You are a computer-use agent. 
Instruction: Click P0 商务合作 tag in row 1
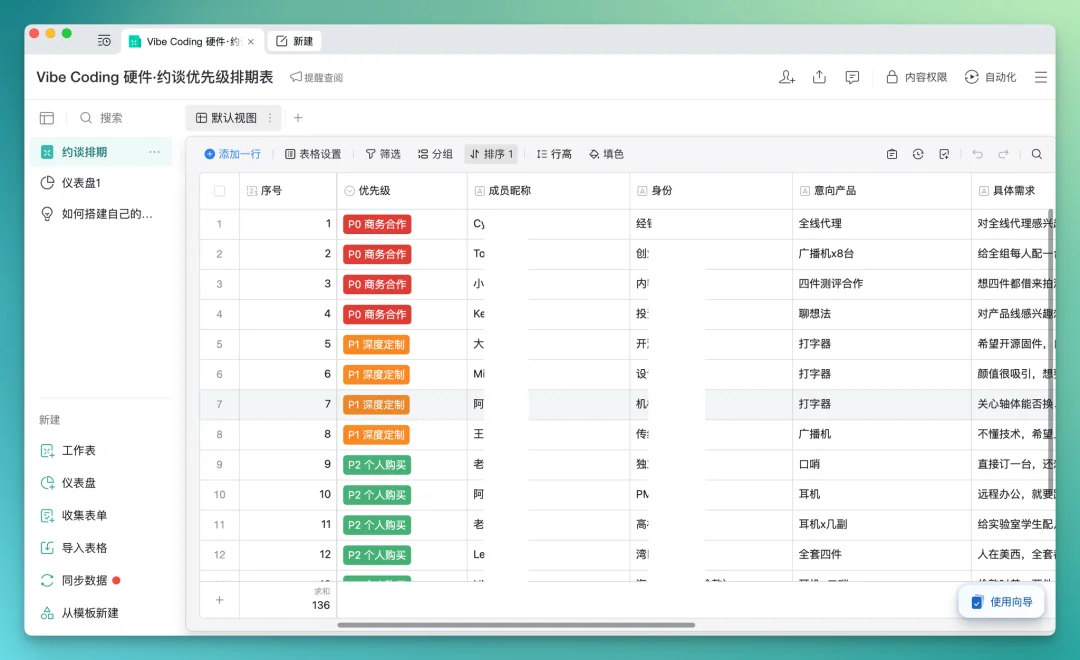[377, 224]
